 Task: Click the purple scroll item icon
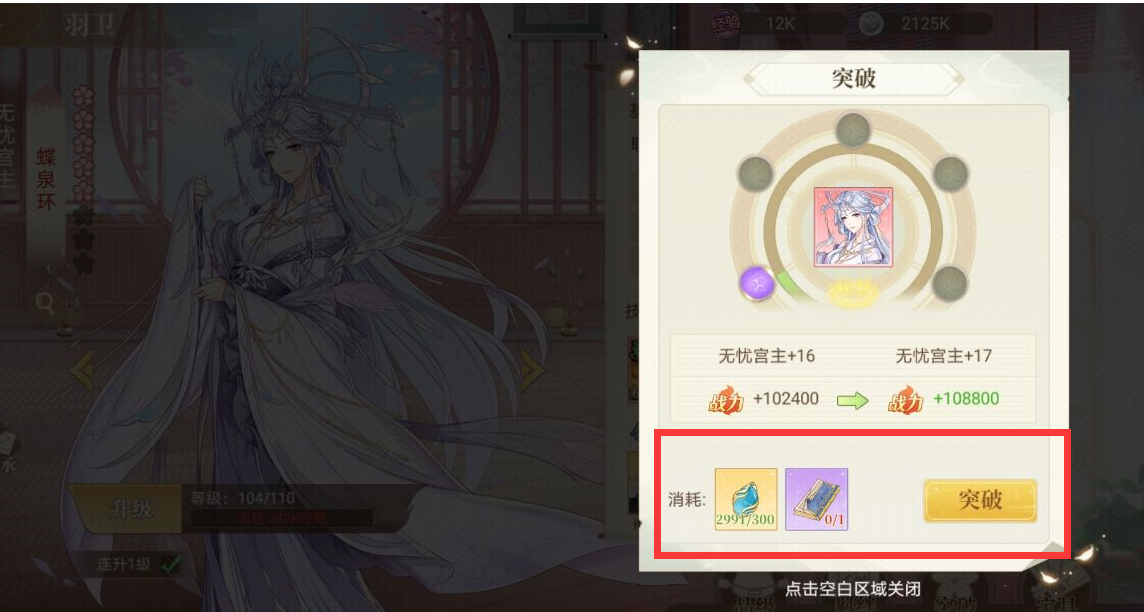816,499
